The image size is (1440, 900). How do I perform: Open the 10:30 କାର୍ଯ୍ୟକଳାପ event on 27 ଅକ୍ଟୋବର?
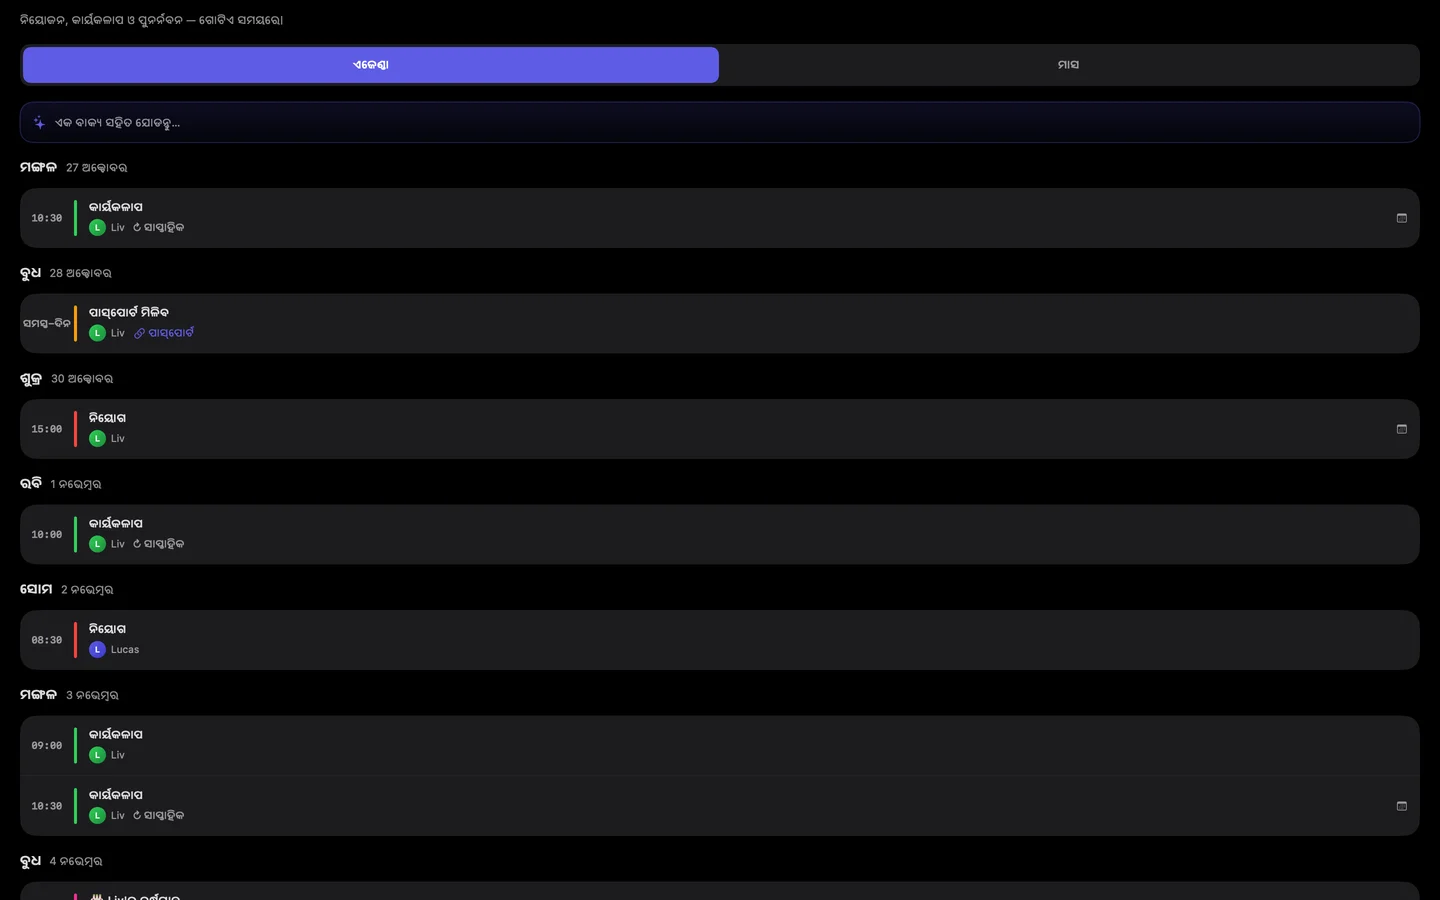pyautogui.click(x=720, y=218)
